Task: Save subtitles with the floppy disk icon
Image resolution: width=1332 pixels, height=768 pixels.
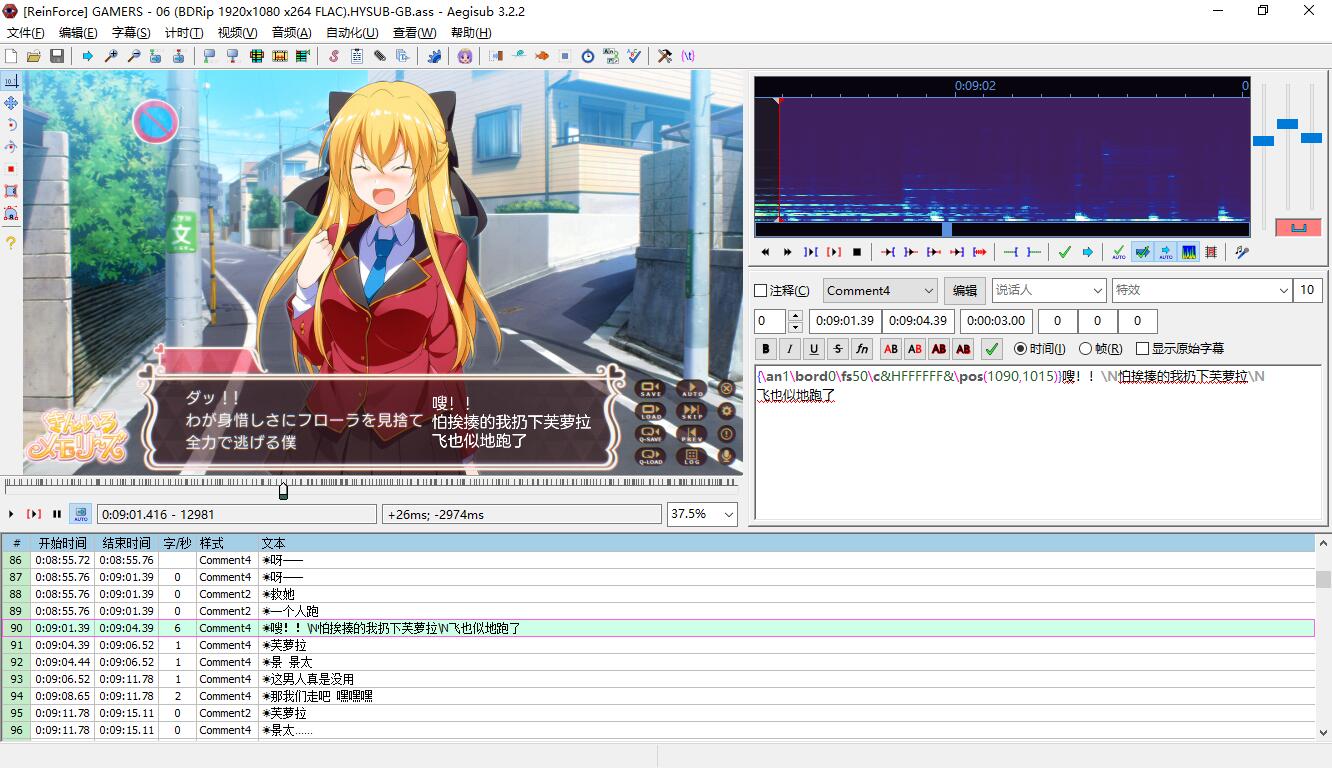Action: click(x=57, y=56)
